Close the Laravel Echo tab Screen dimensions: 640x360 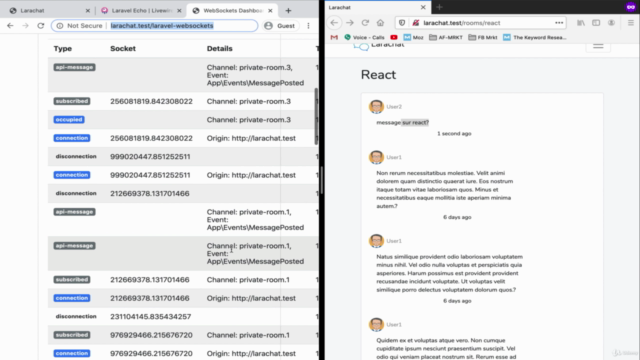click(179, 11)
